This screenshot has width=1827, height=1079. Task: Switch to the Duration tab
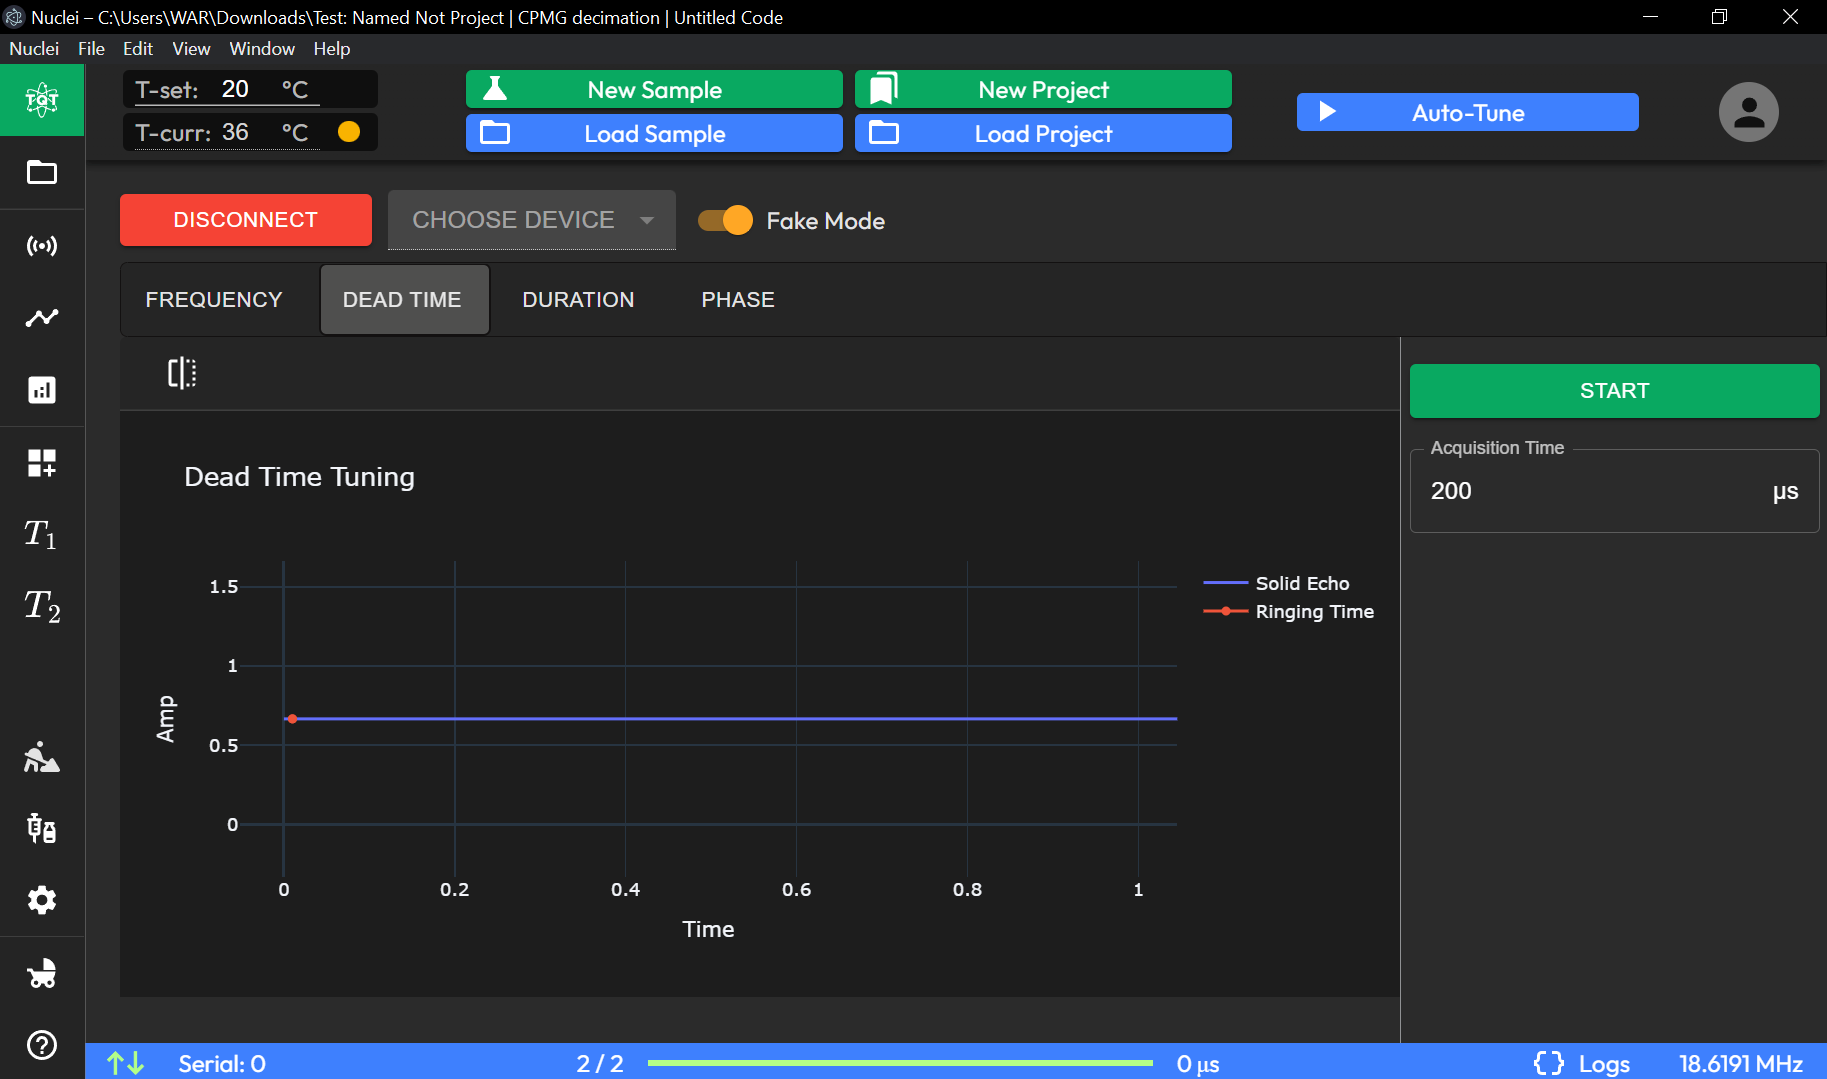click(x=578, y=300)
